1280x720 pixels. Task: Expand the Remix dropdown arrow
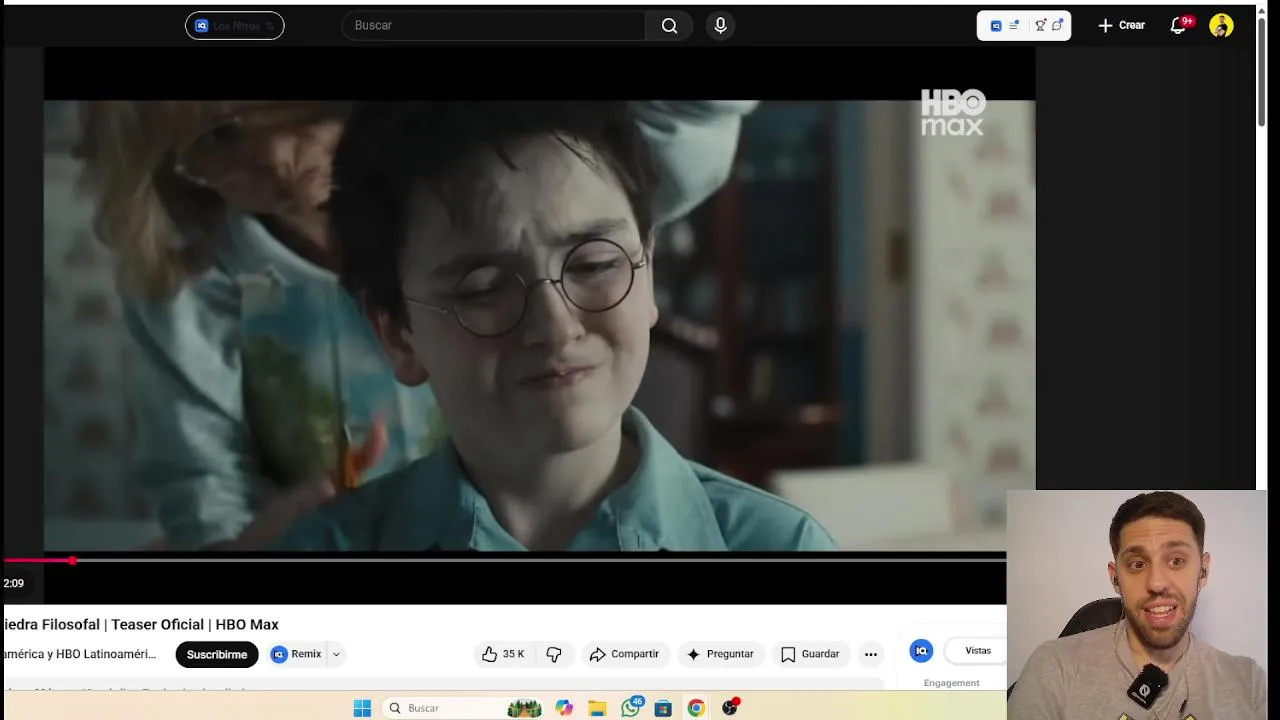(x=336, y=654)
